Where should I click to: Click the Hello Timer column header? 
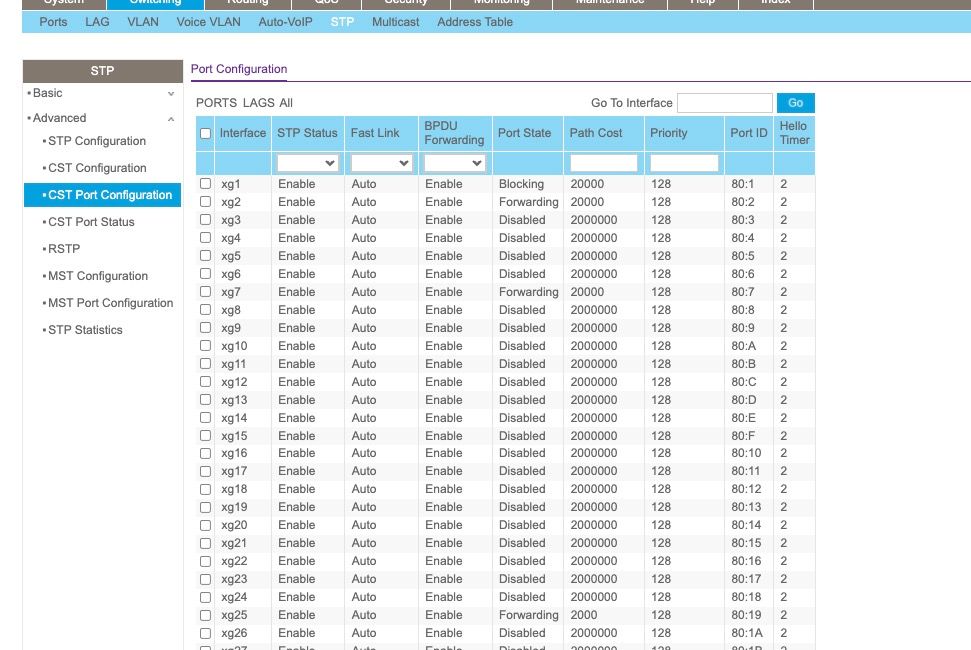[x=795, y=133]
